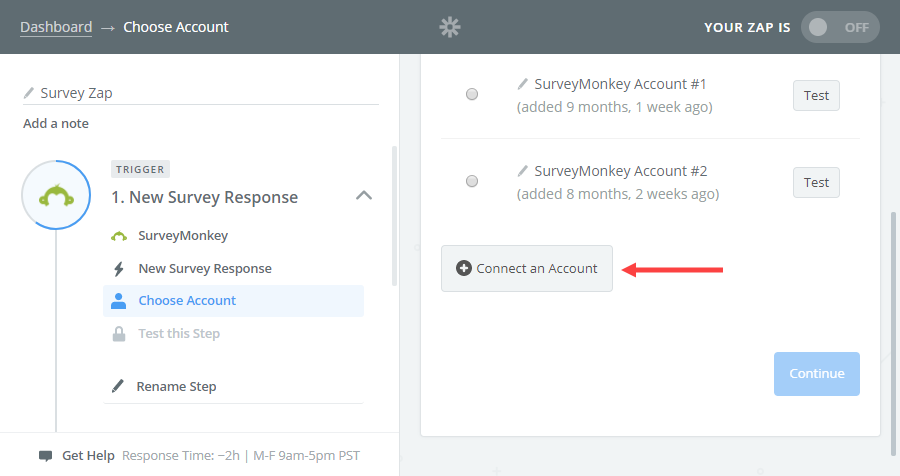Screen dimensions: 900x476
Task: Rename SurveyMonkey Account #1 via pencil icon
Action: pos(522,84)
